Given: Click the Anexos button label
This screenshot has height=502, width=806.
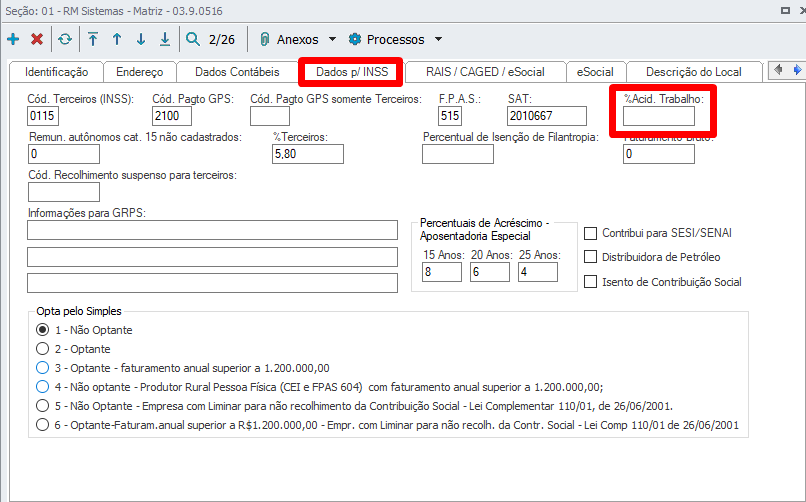Looking at the screenshot, I should click(x=298, y=40).
